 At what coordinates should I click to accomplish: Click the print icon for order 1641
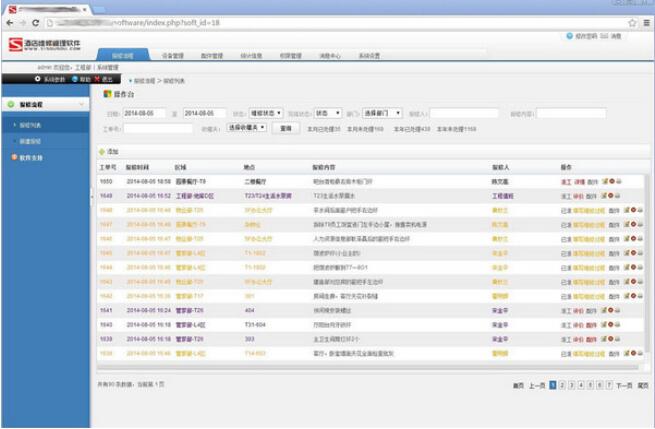(617, 311)
